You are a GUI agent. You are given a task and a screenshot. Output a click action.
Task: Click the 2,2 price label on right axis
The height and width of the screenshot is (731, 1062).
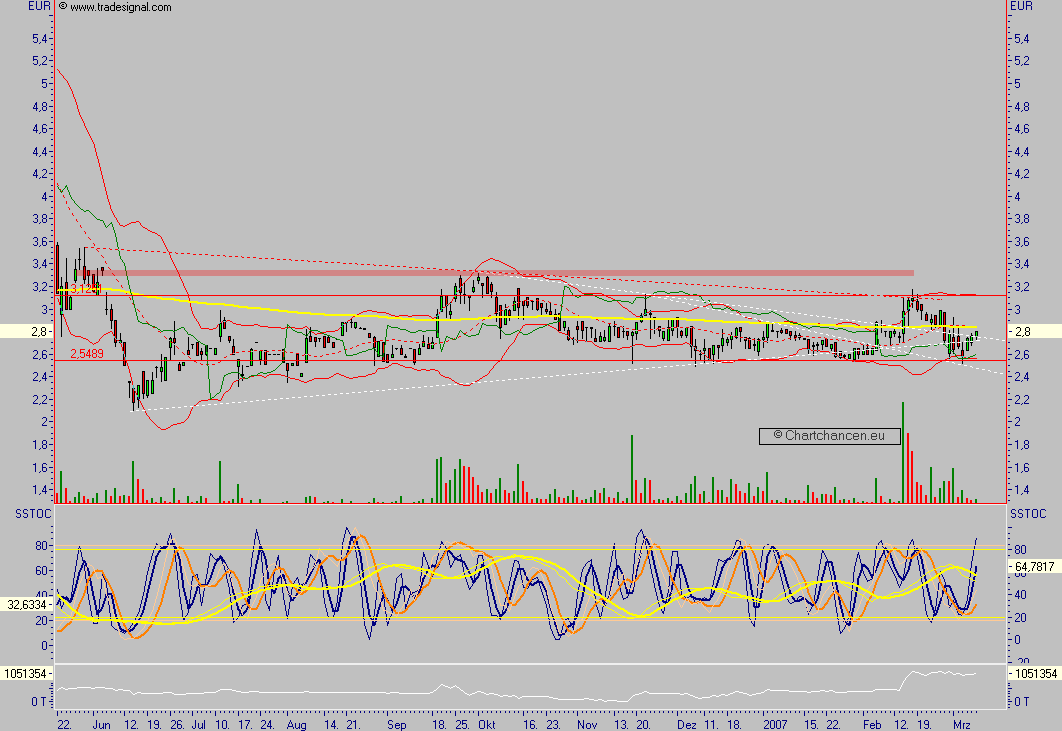pos(1022,399)
